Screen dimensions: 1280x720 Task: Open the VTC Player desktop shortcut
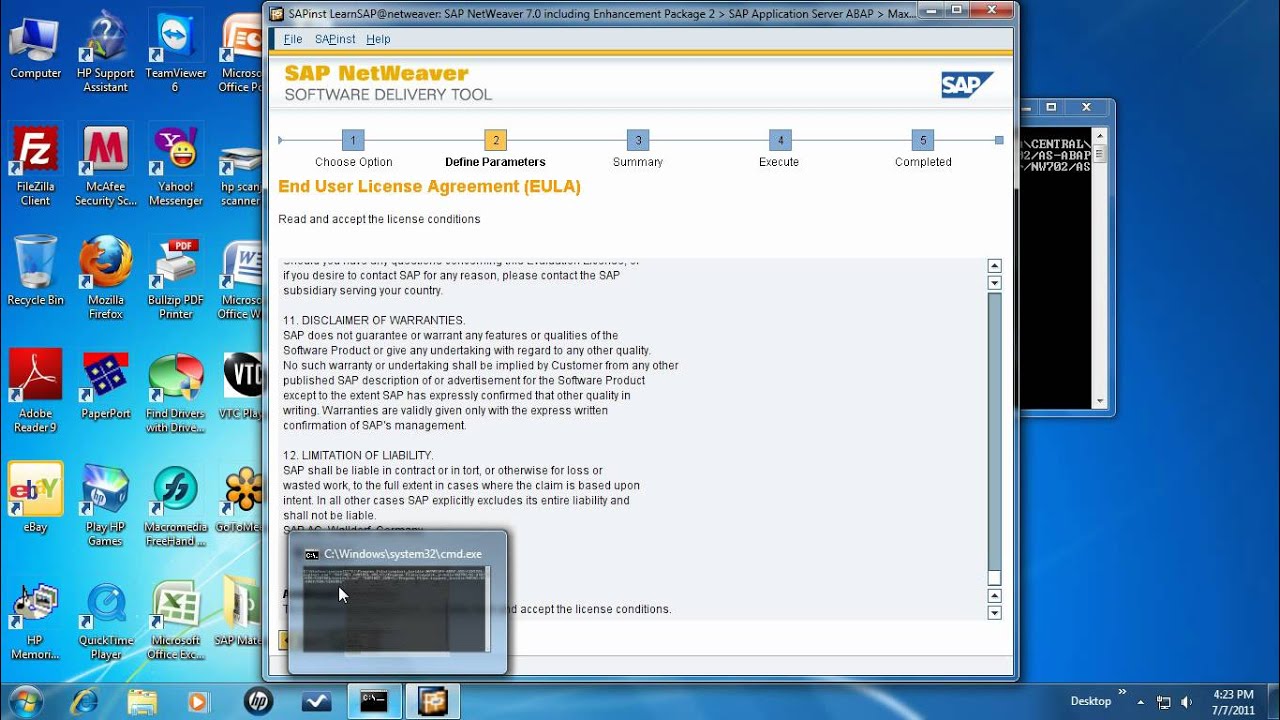[x=240, y=385]
